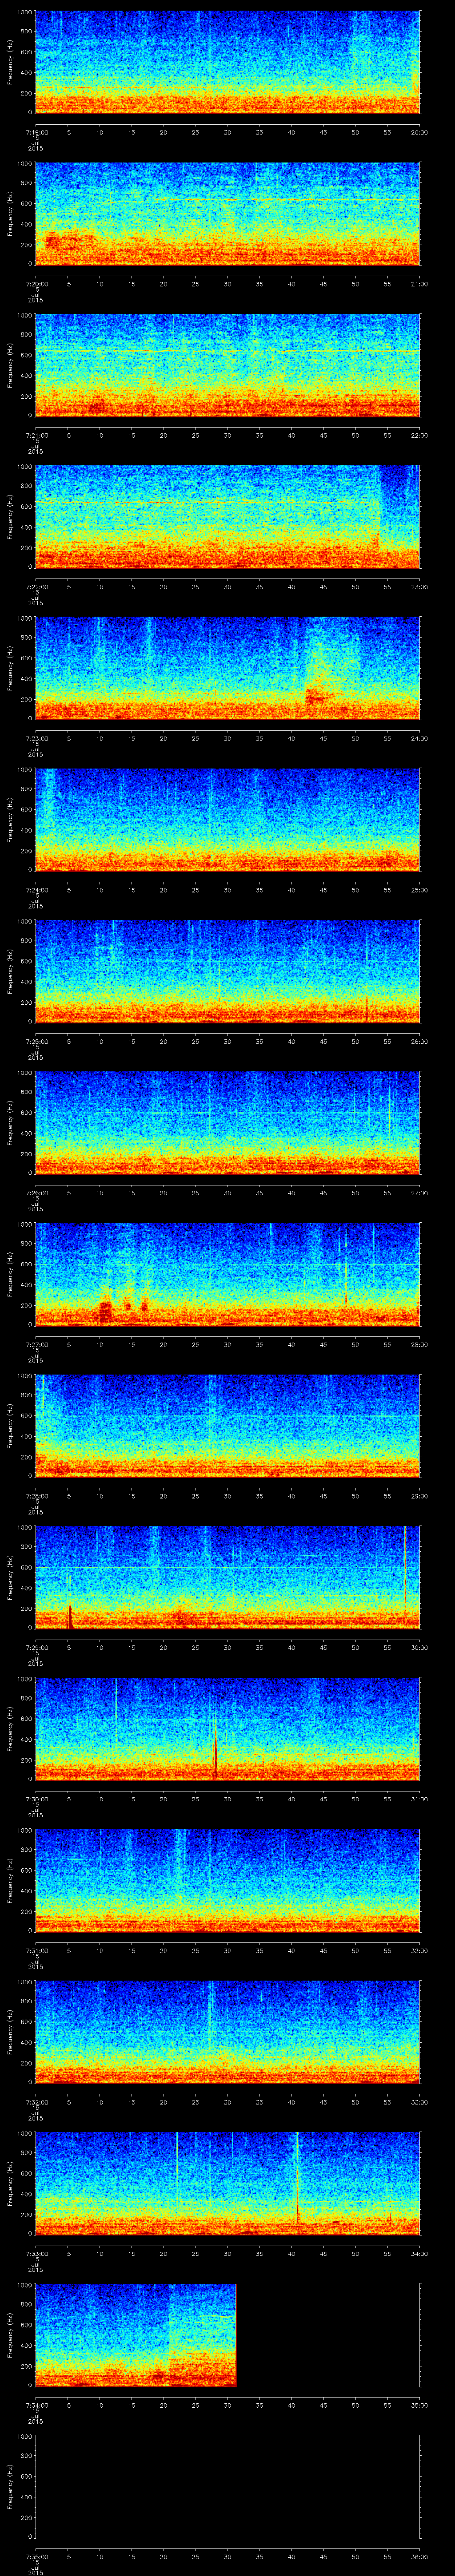
Task: Click the 7:26:00 time label
Action: click(x=36, y=1192)
